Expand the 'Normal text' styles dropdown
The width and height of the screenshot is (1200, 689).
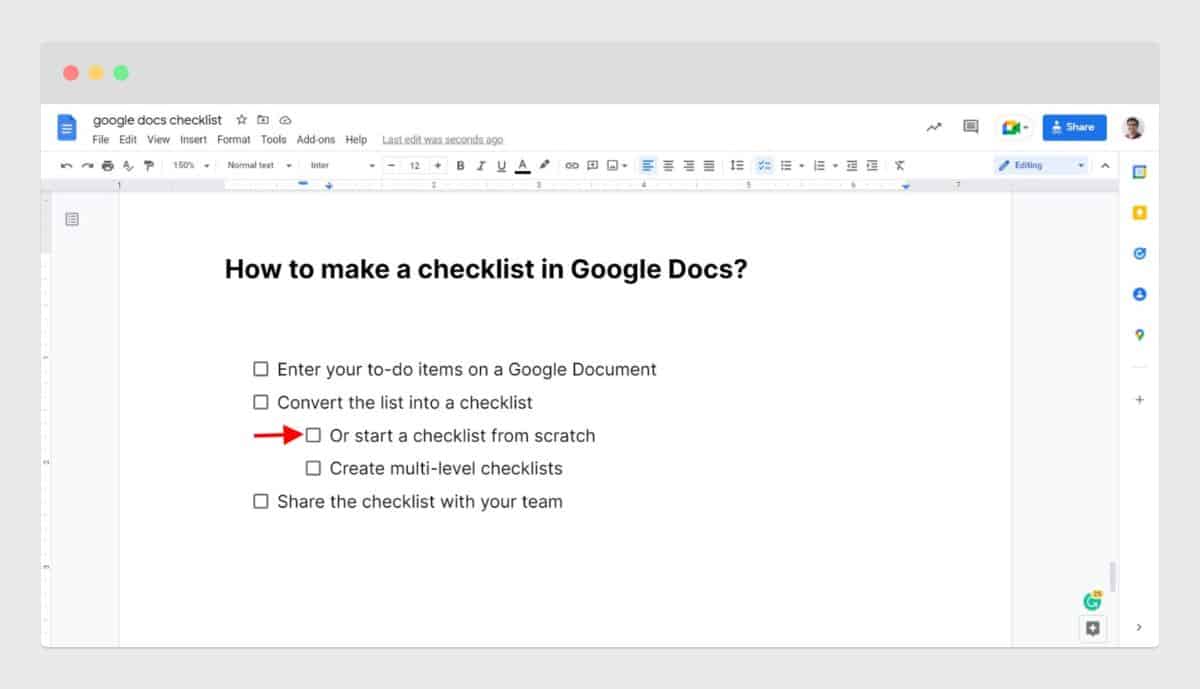coord(258,165)
